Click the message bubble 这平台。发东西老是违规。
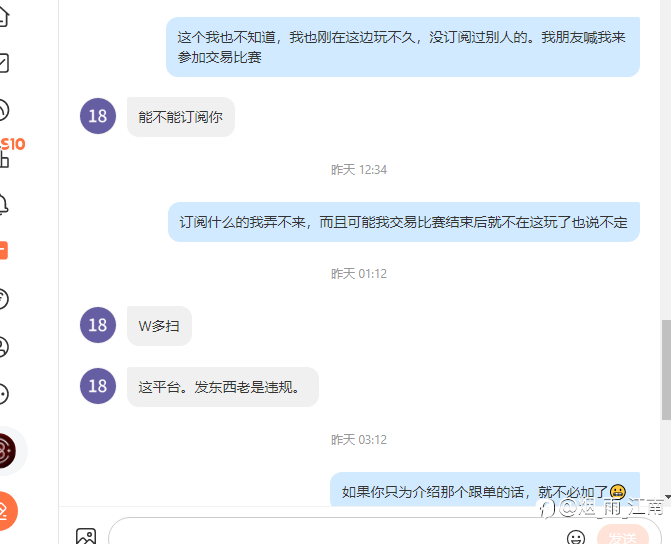The image size is (671, 544). (x=223, y=387)
